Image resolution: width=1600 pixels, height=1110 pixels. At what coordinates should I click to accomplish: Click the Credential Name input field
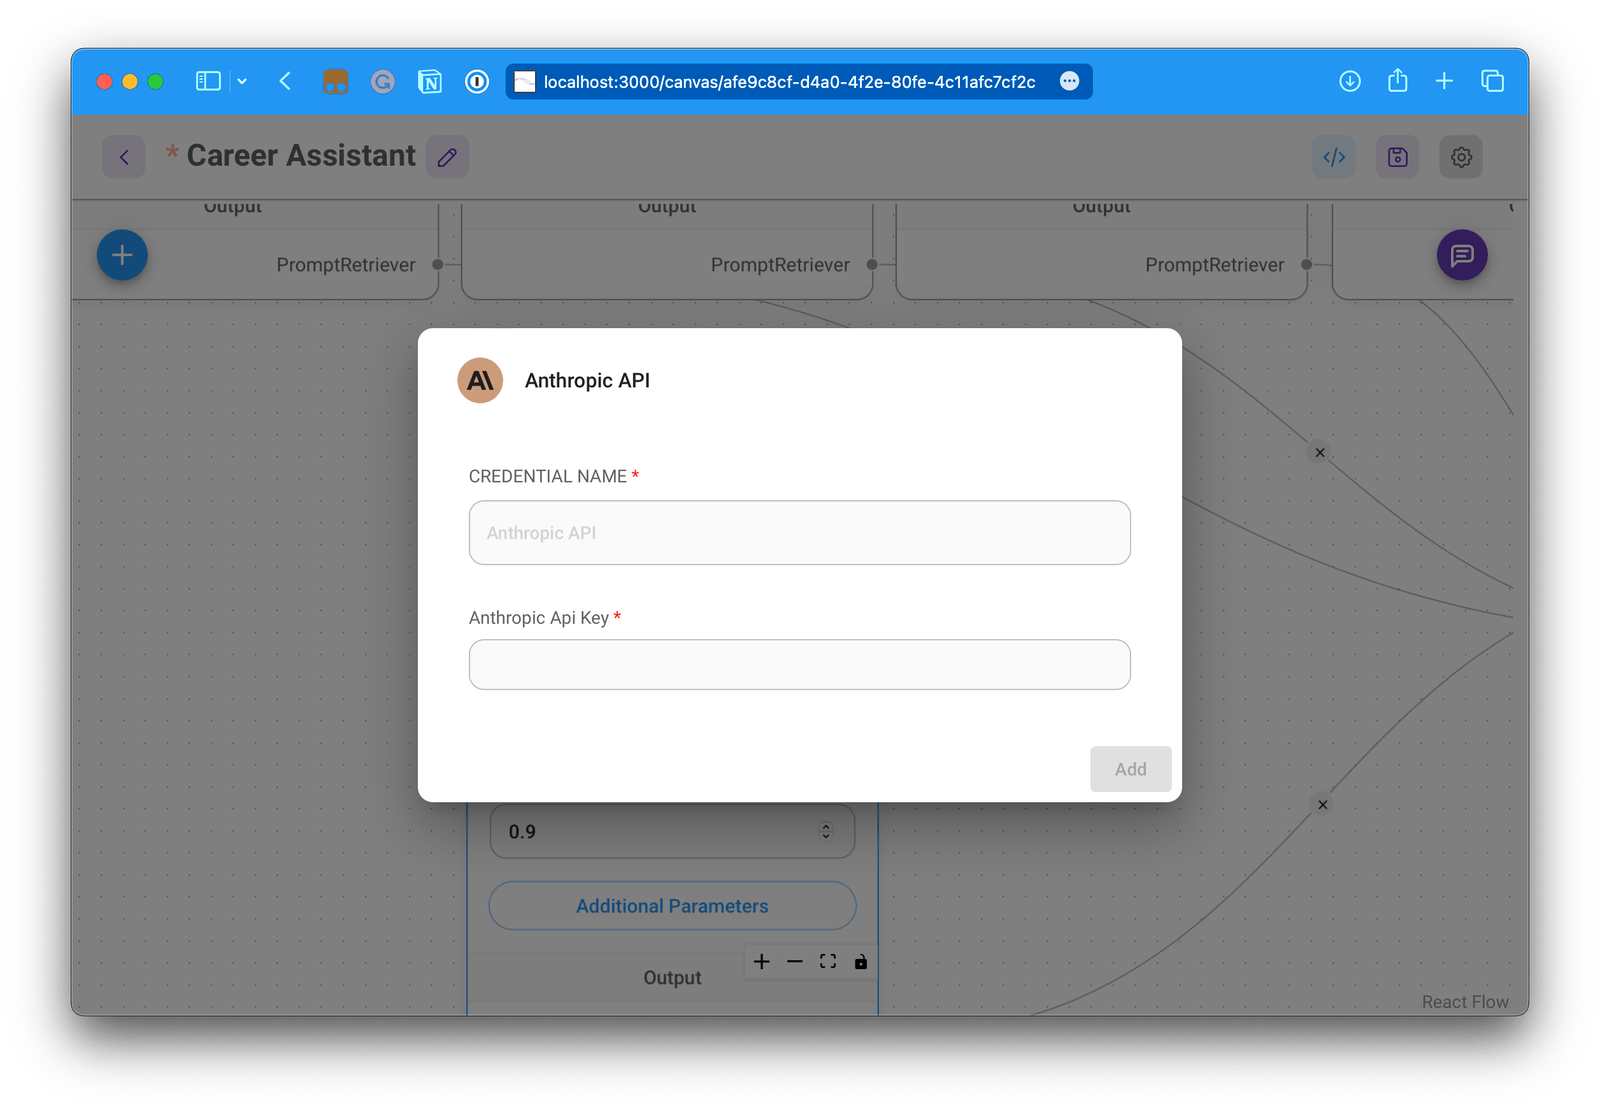click(799, 533)
